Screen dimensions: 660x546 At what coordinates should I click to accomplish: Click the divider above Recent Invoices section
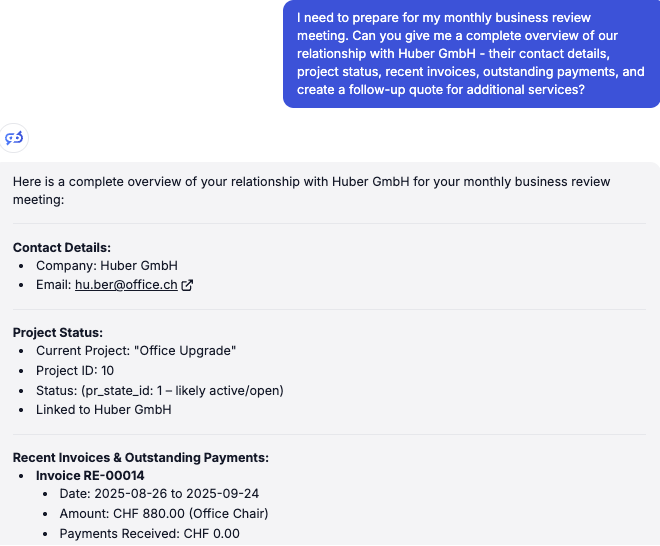point(330,434)
